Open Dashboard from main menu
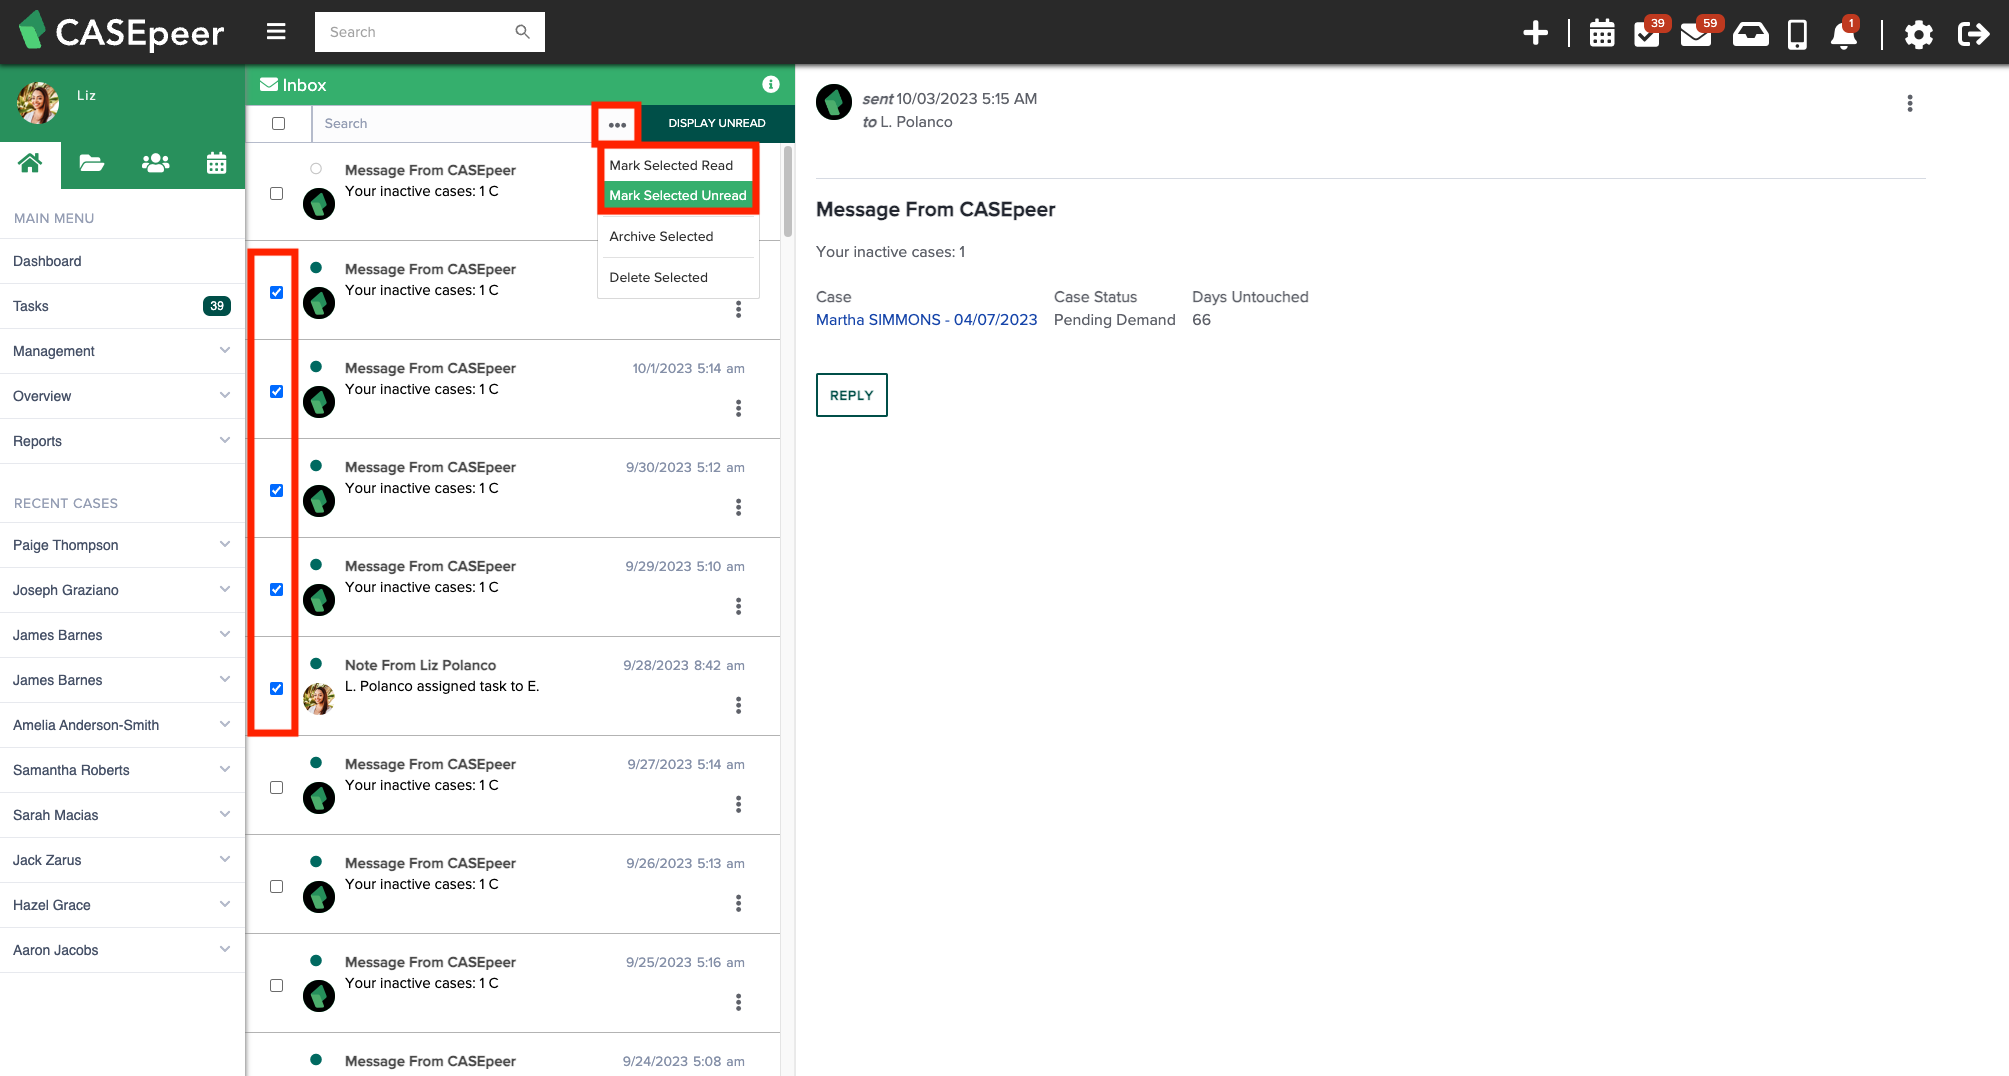The image size is (2009, 1076). (122, 261)
